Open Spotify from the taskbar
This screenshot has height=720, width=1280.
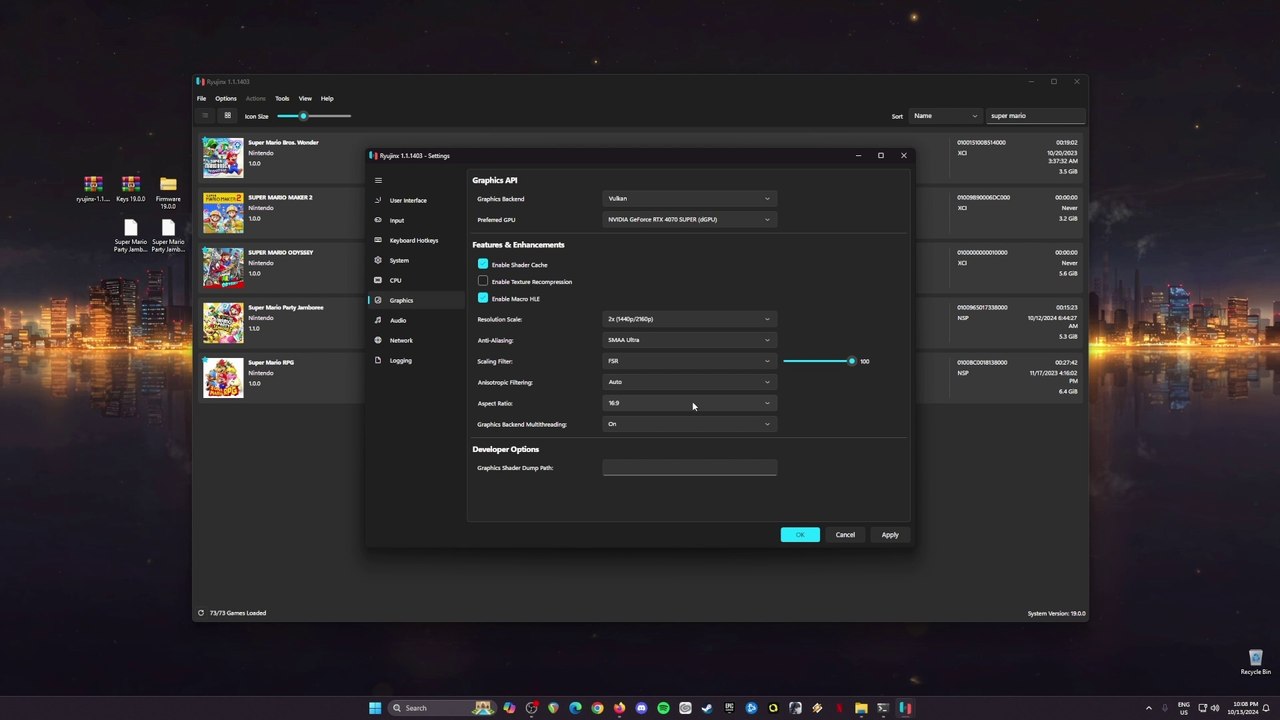tap(663, 708)
